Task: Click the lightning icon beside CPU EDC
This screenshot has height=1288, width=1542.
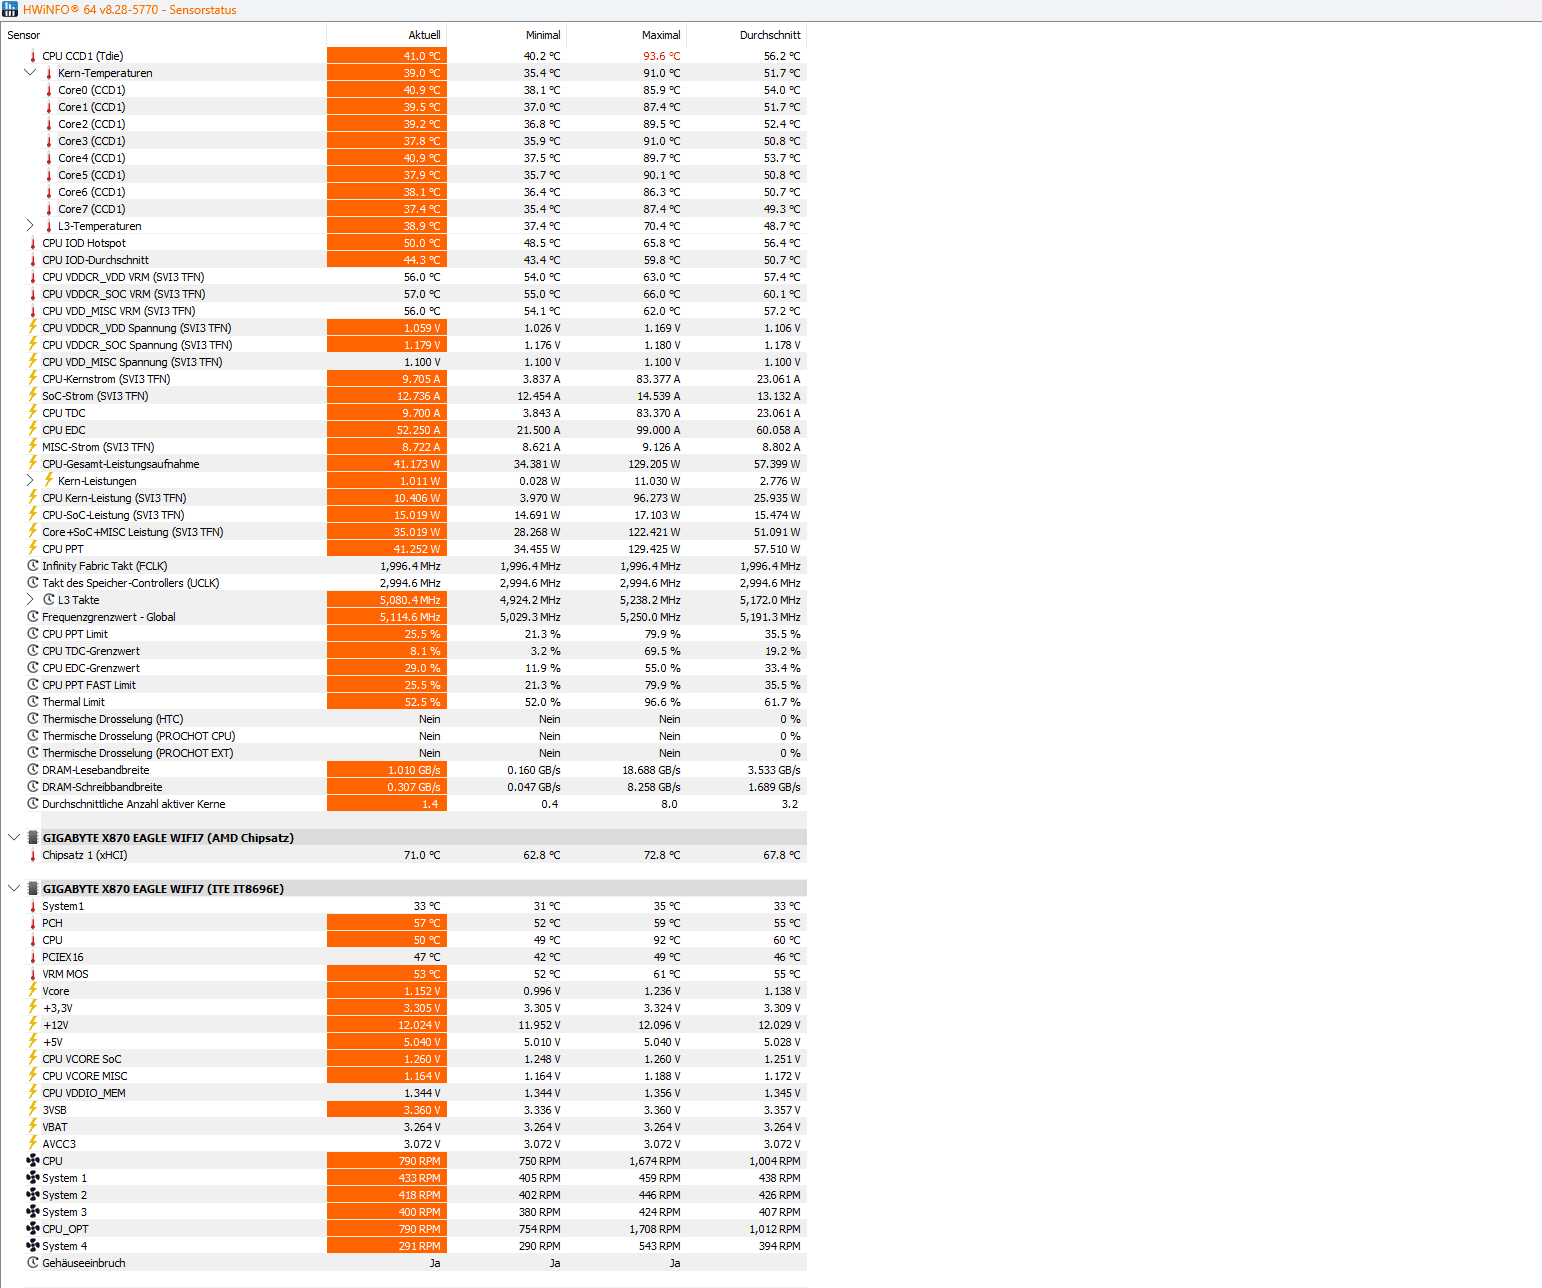Action: tap(33, 430)
